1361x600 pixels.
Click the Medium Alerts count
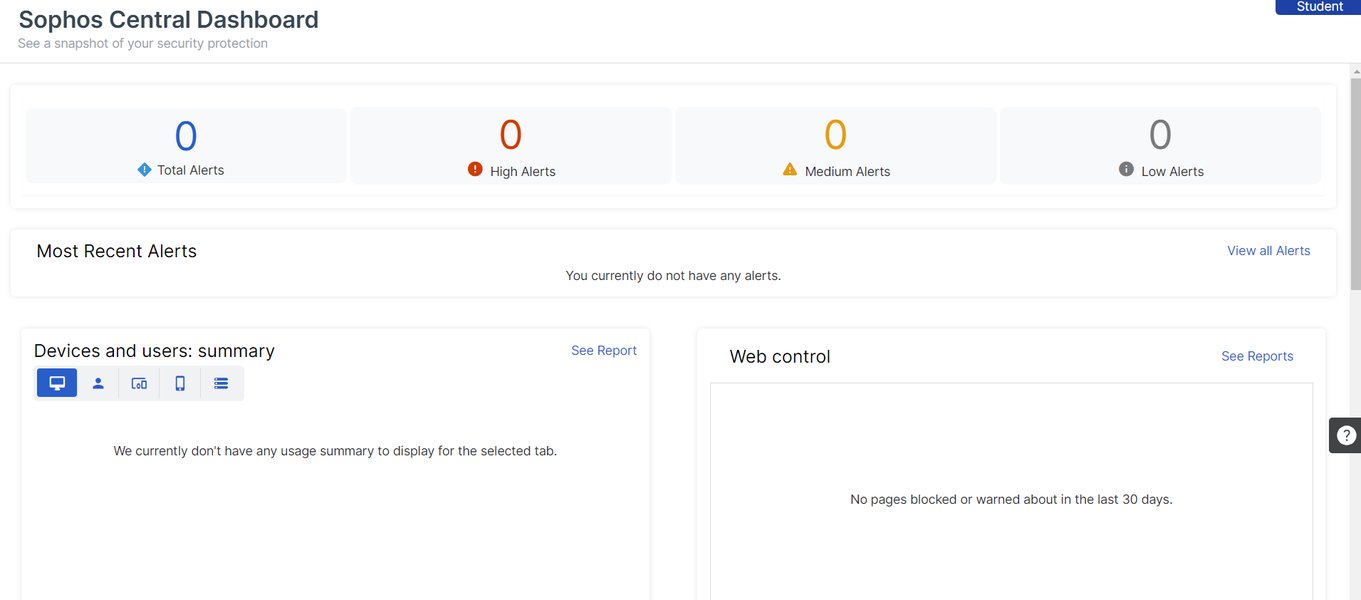(834, 133)
